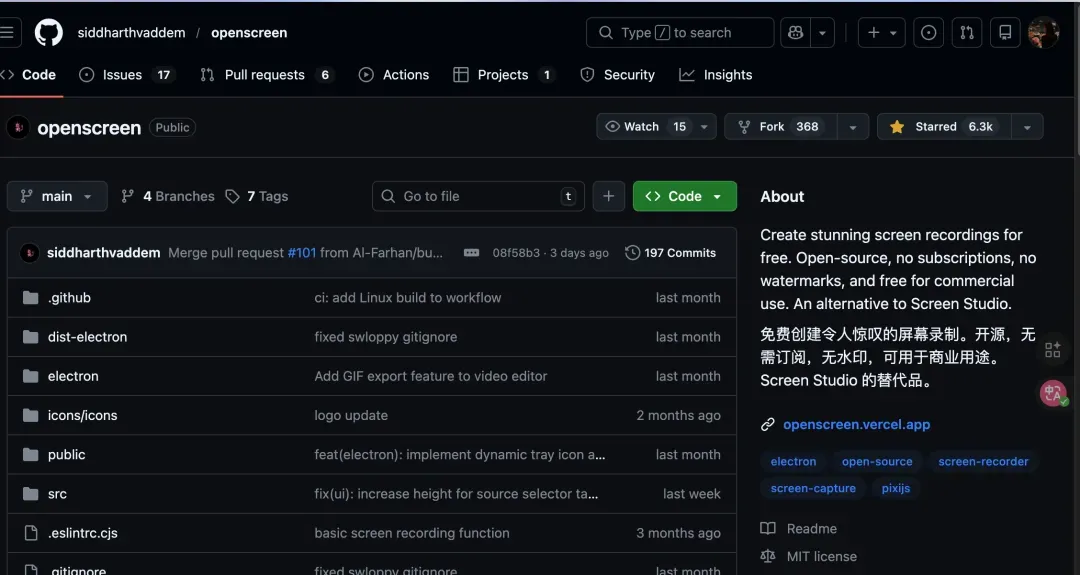The image size is (1080, 575).
Task: Select the screen-capture topic tag
Action: click(813, 488)
